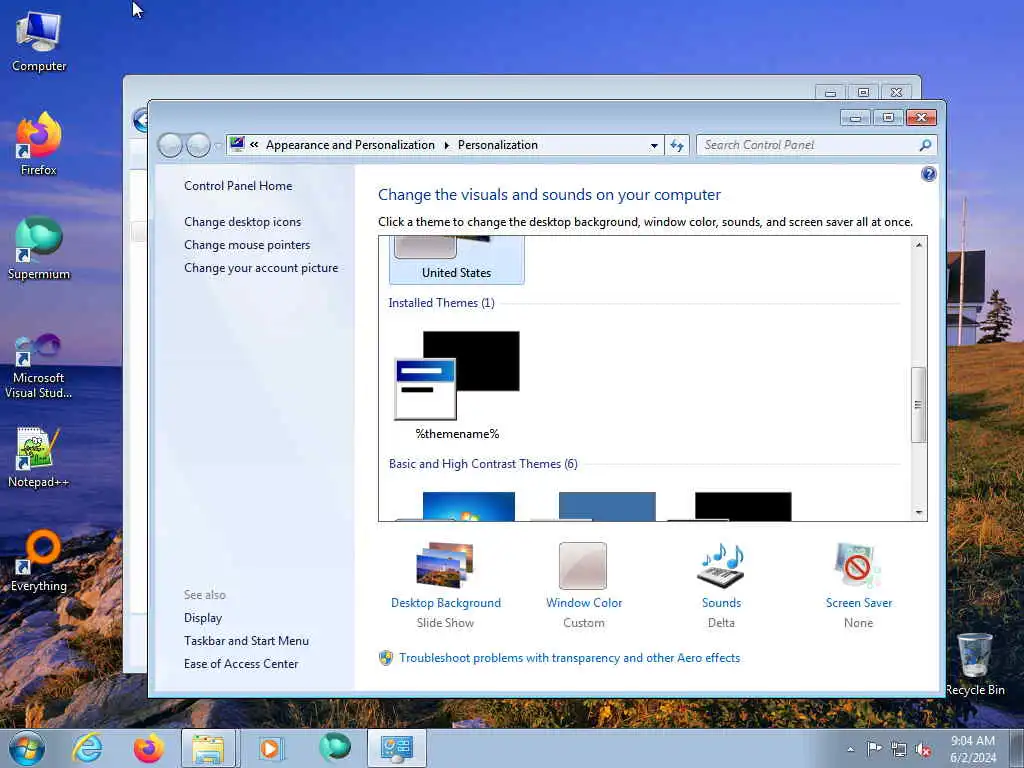Open the Everything desktop shortcut
Screen dimensions: 1024x768
click(39, 560)
